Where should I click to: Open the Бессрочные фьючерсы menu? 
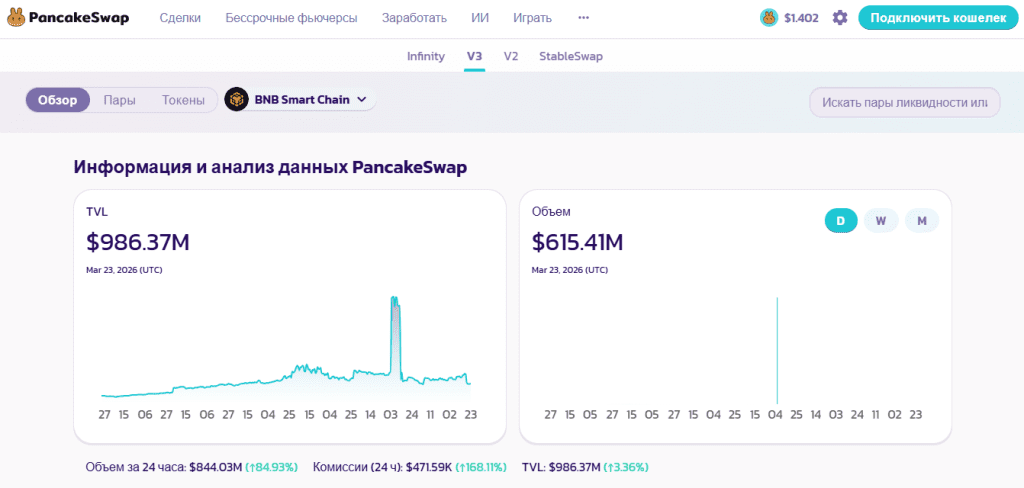[x=291, y=18]
